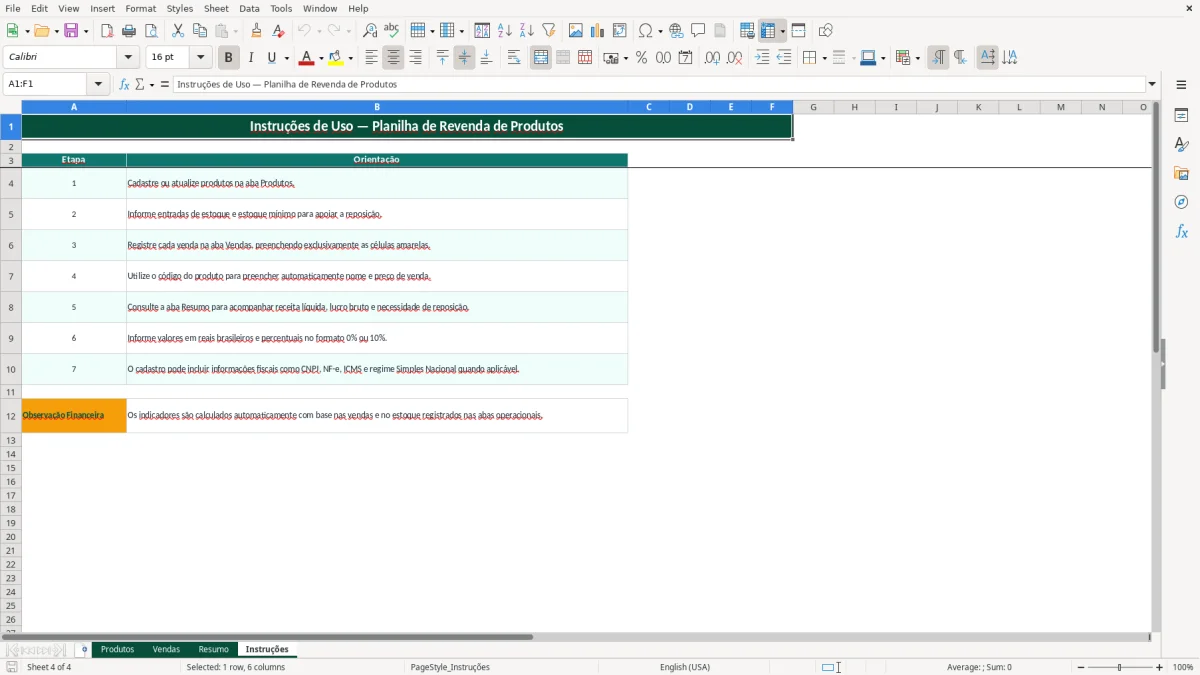
Task: Select column H header
Action: [x=854, y=107]
